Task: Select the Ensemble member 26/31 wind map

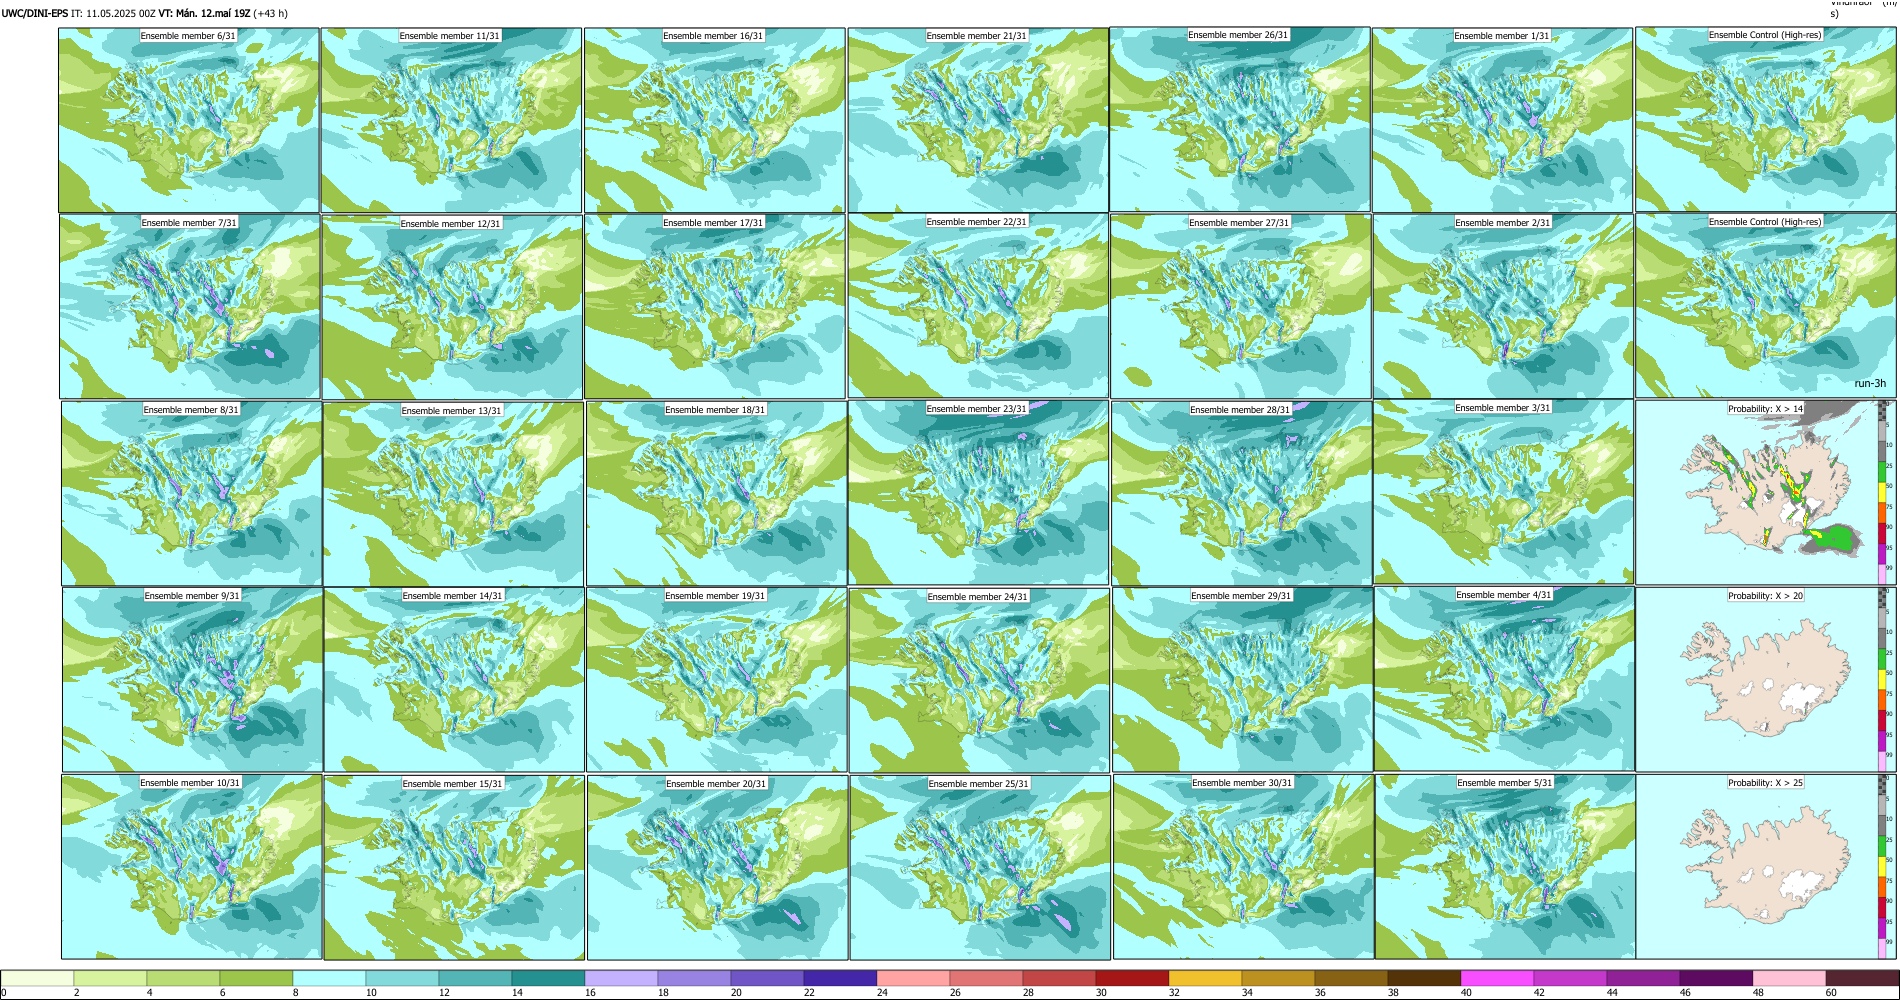Action: pyautogui.click(x=1240, y=119)
